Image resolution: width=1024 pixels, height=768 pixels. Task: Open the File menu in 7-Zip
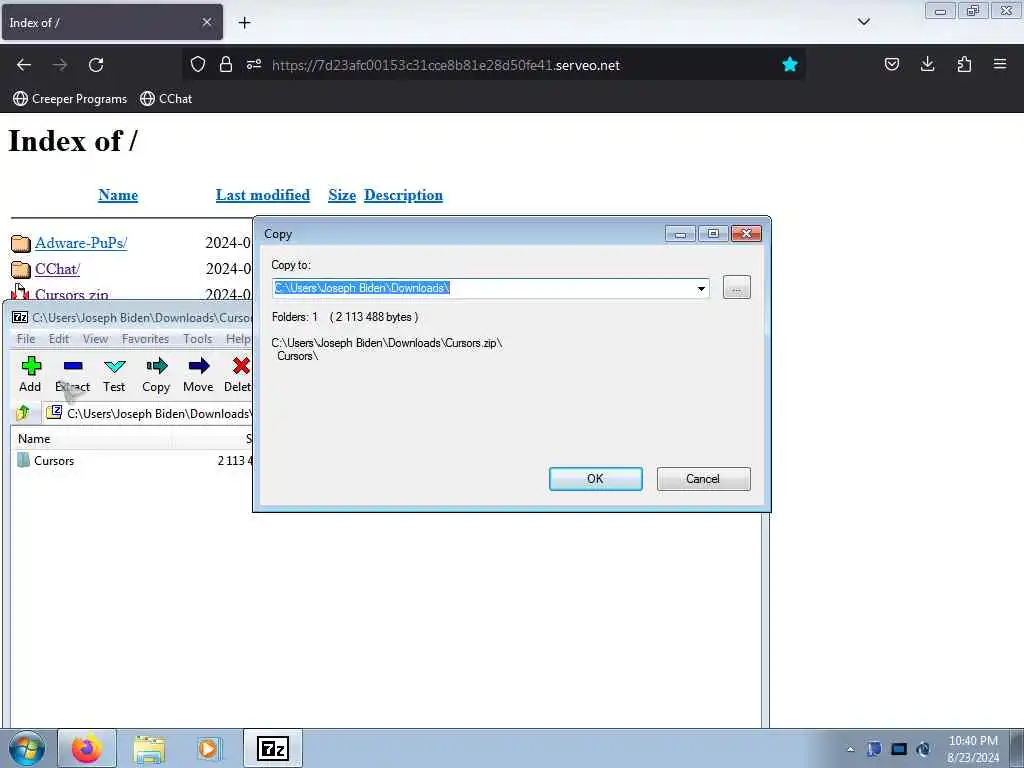pos(26,338)
